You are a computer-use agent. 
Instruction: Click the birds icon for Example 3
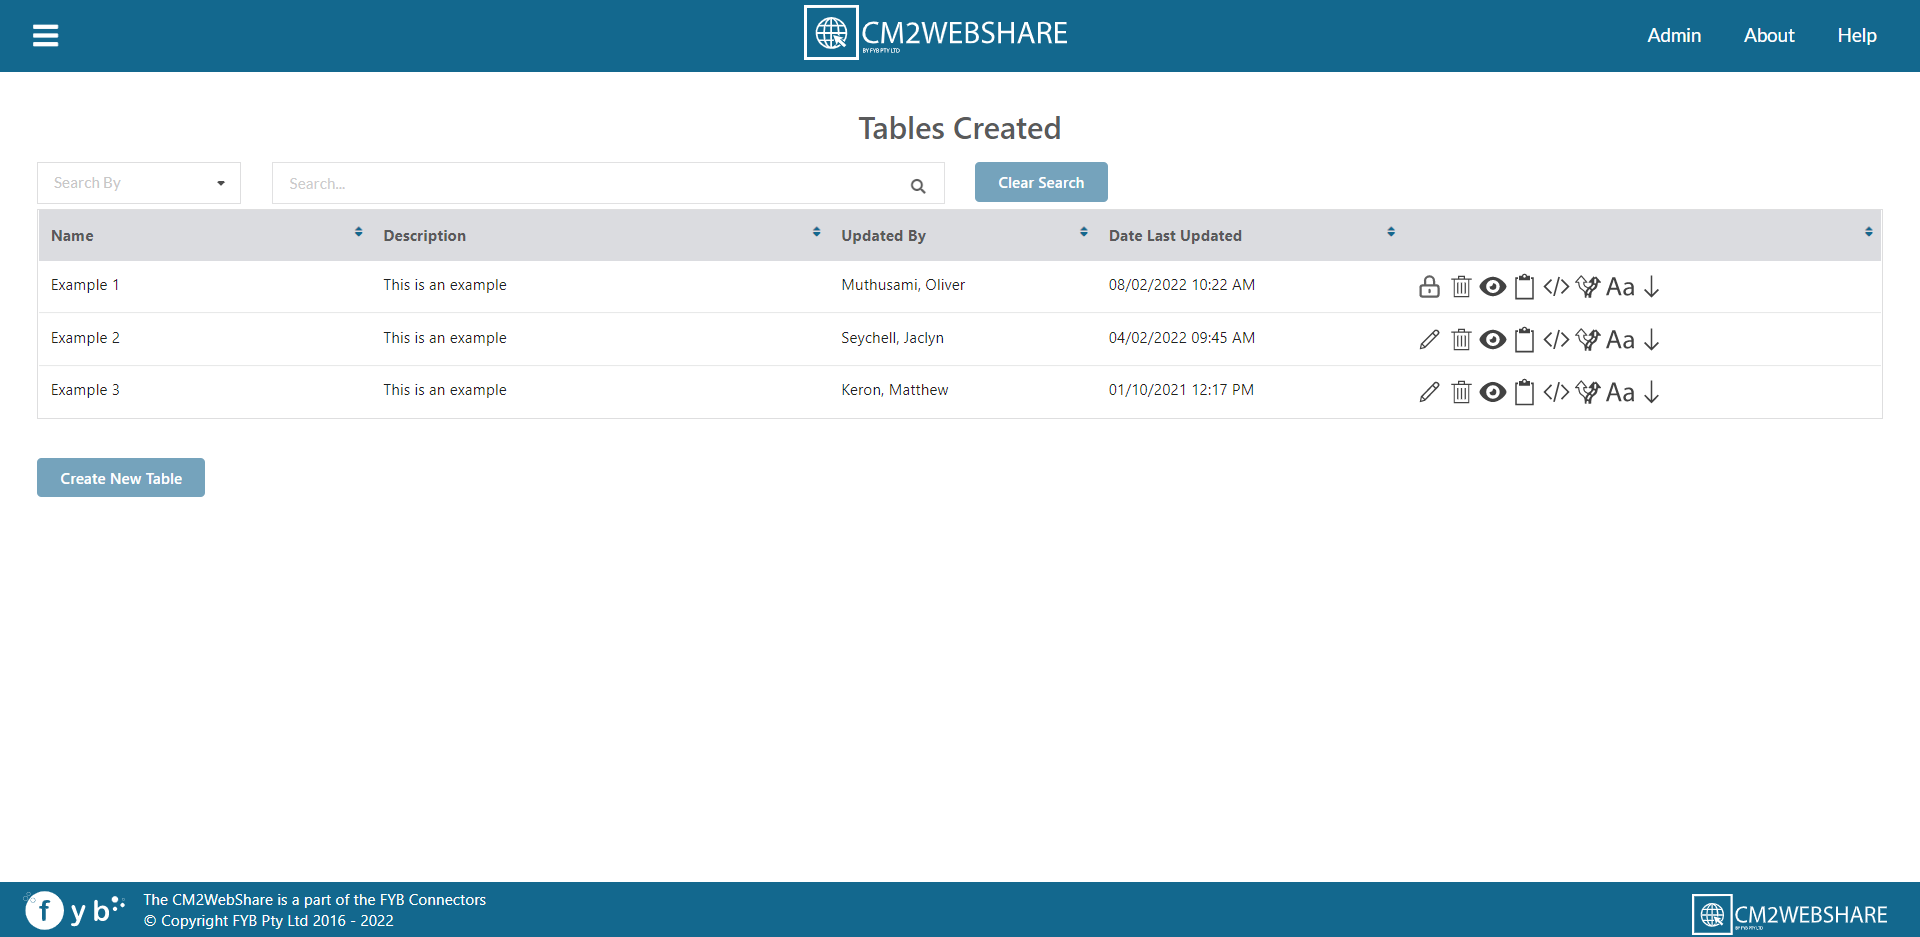click(x=1588, y=392)
